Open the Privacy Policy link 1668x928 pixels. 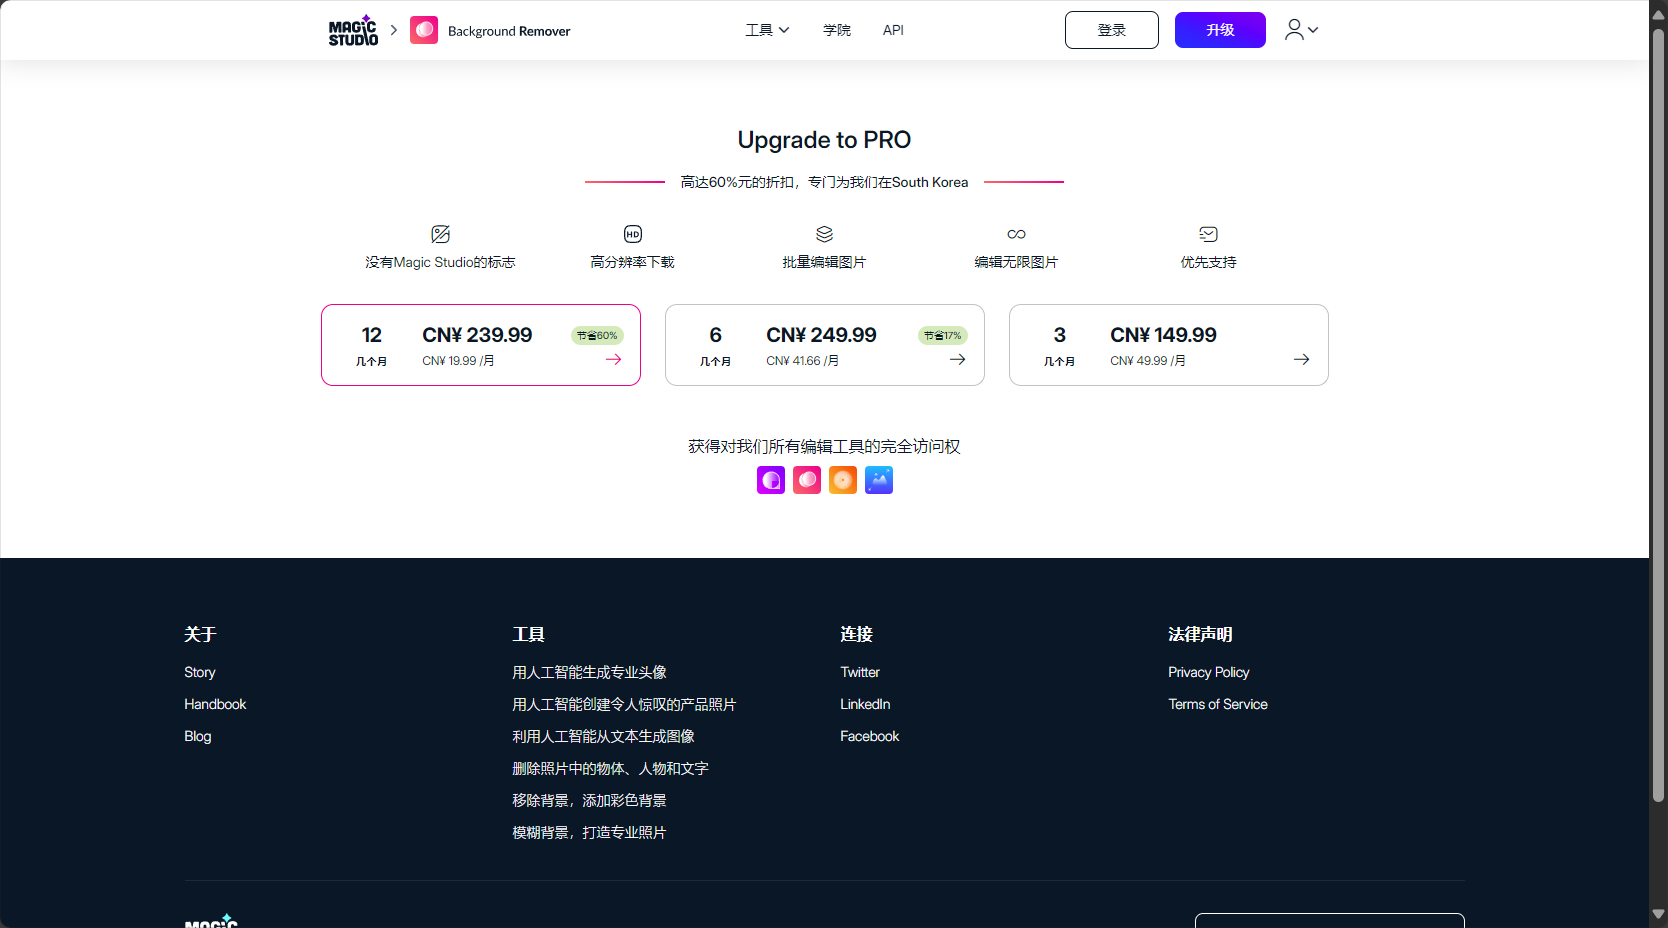[x=1209, y=672]
